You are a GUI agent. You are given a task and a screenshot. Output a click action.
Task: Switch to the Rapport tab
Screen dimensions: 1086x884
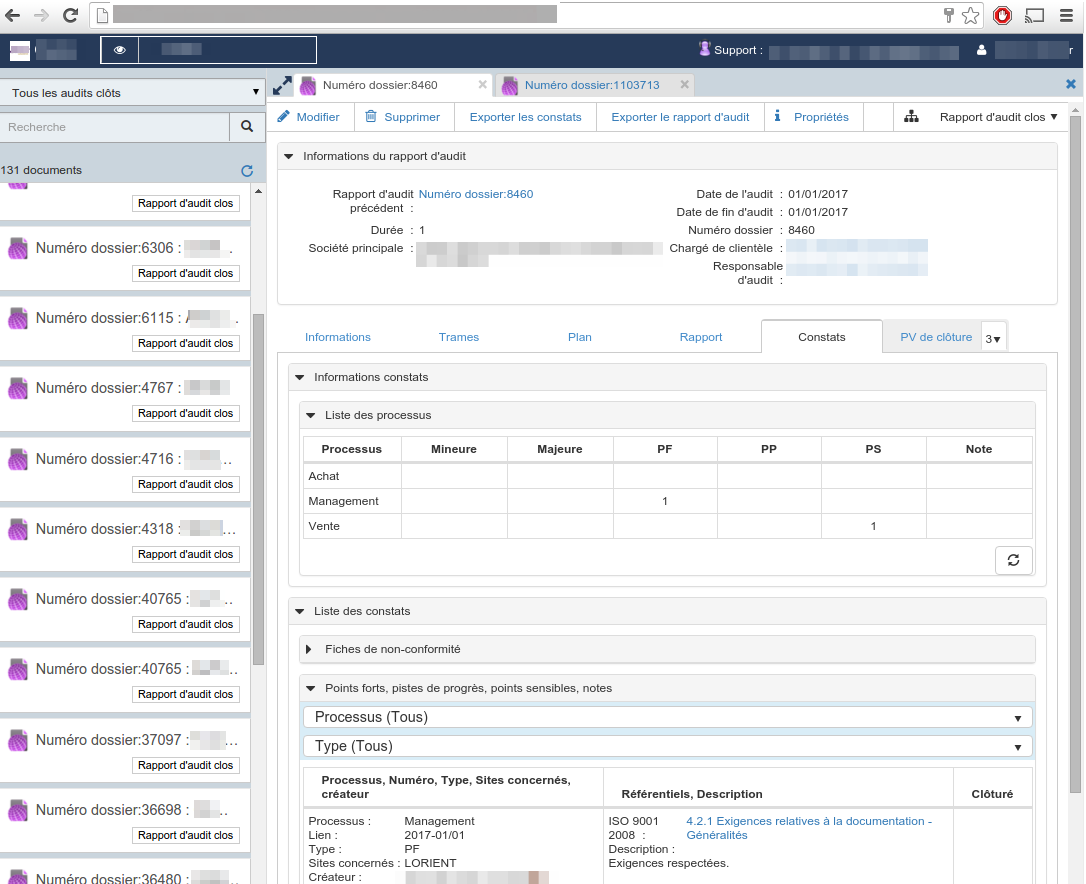pyautogui.click(x=700, y=337)
